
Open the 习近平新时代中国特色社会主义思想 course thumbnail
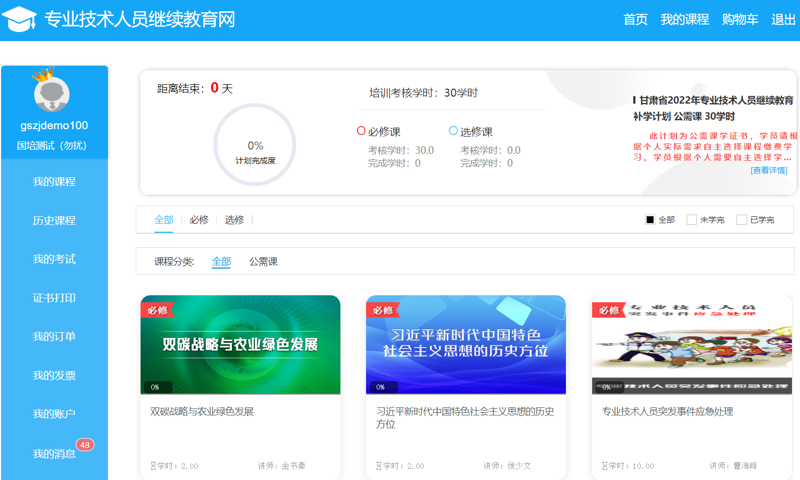tap(466, 345)
